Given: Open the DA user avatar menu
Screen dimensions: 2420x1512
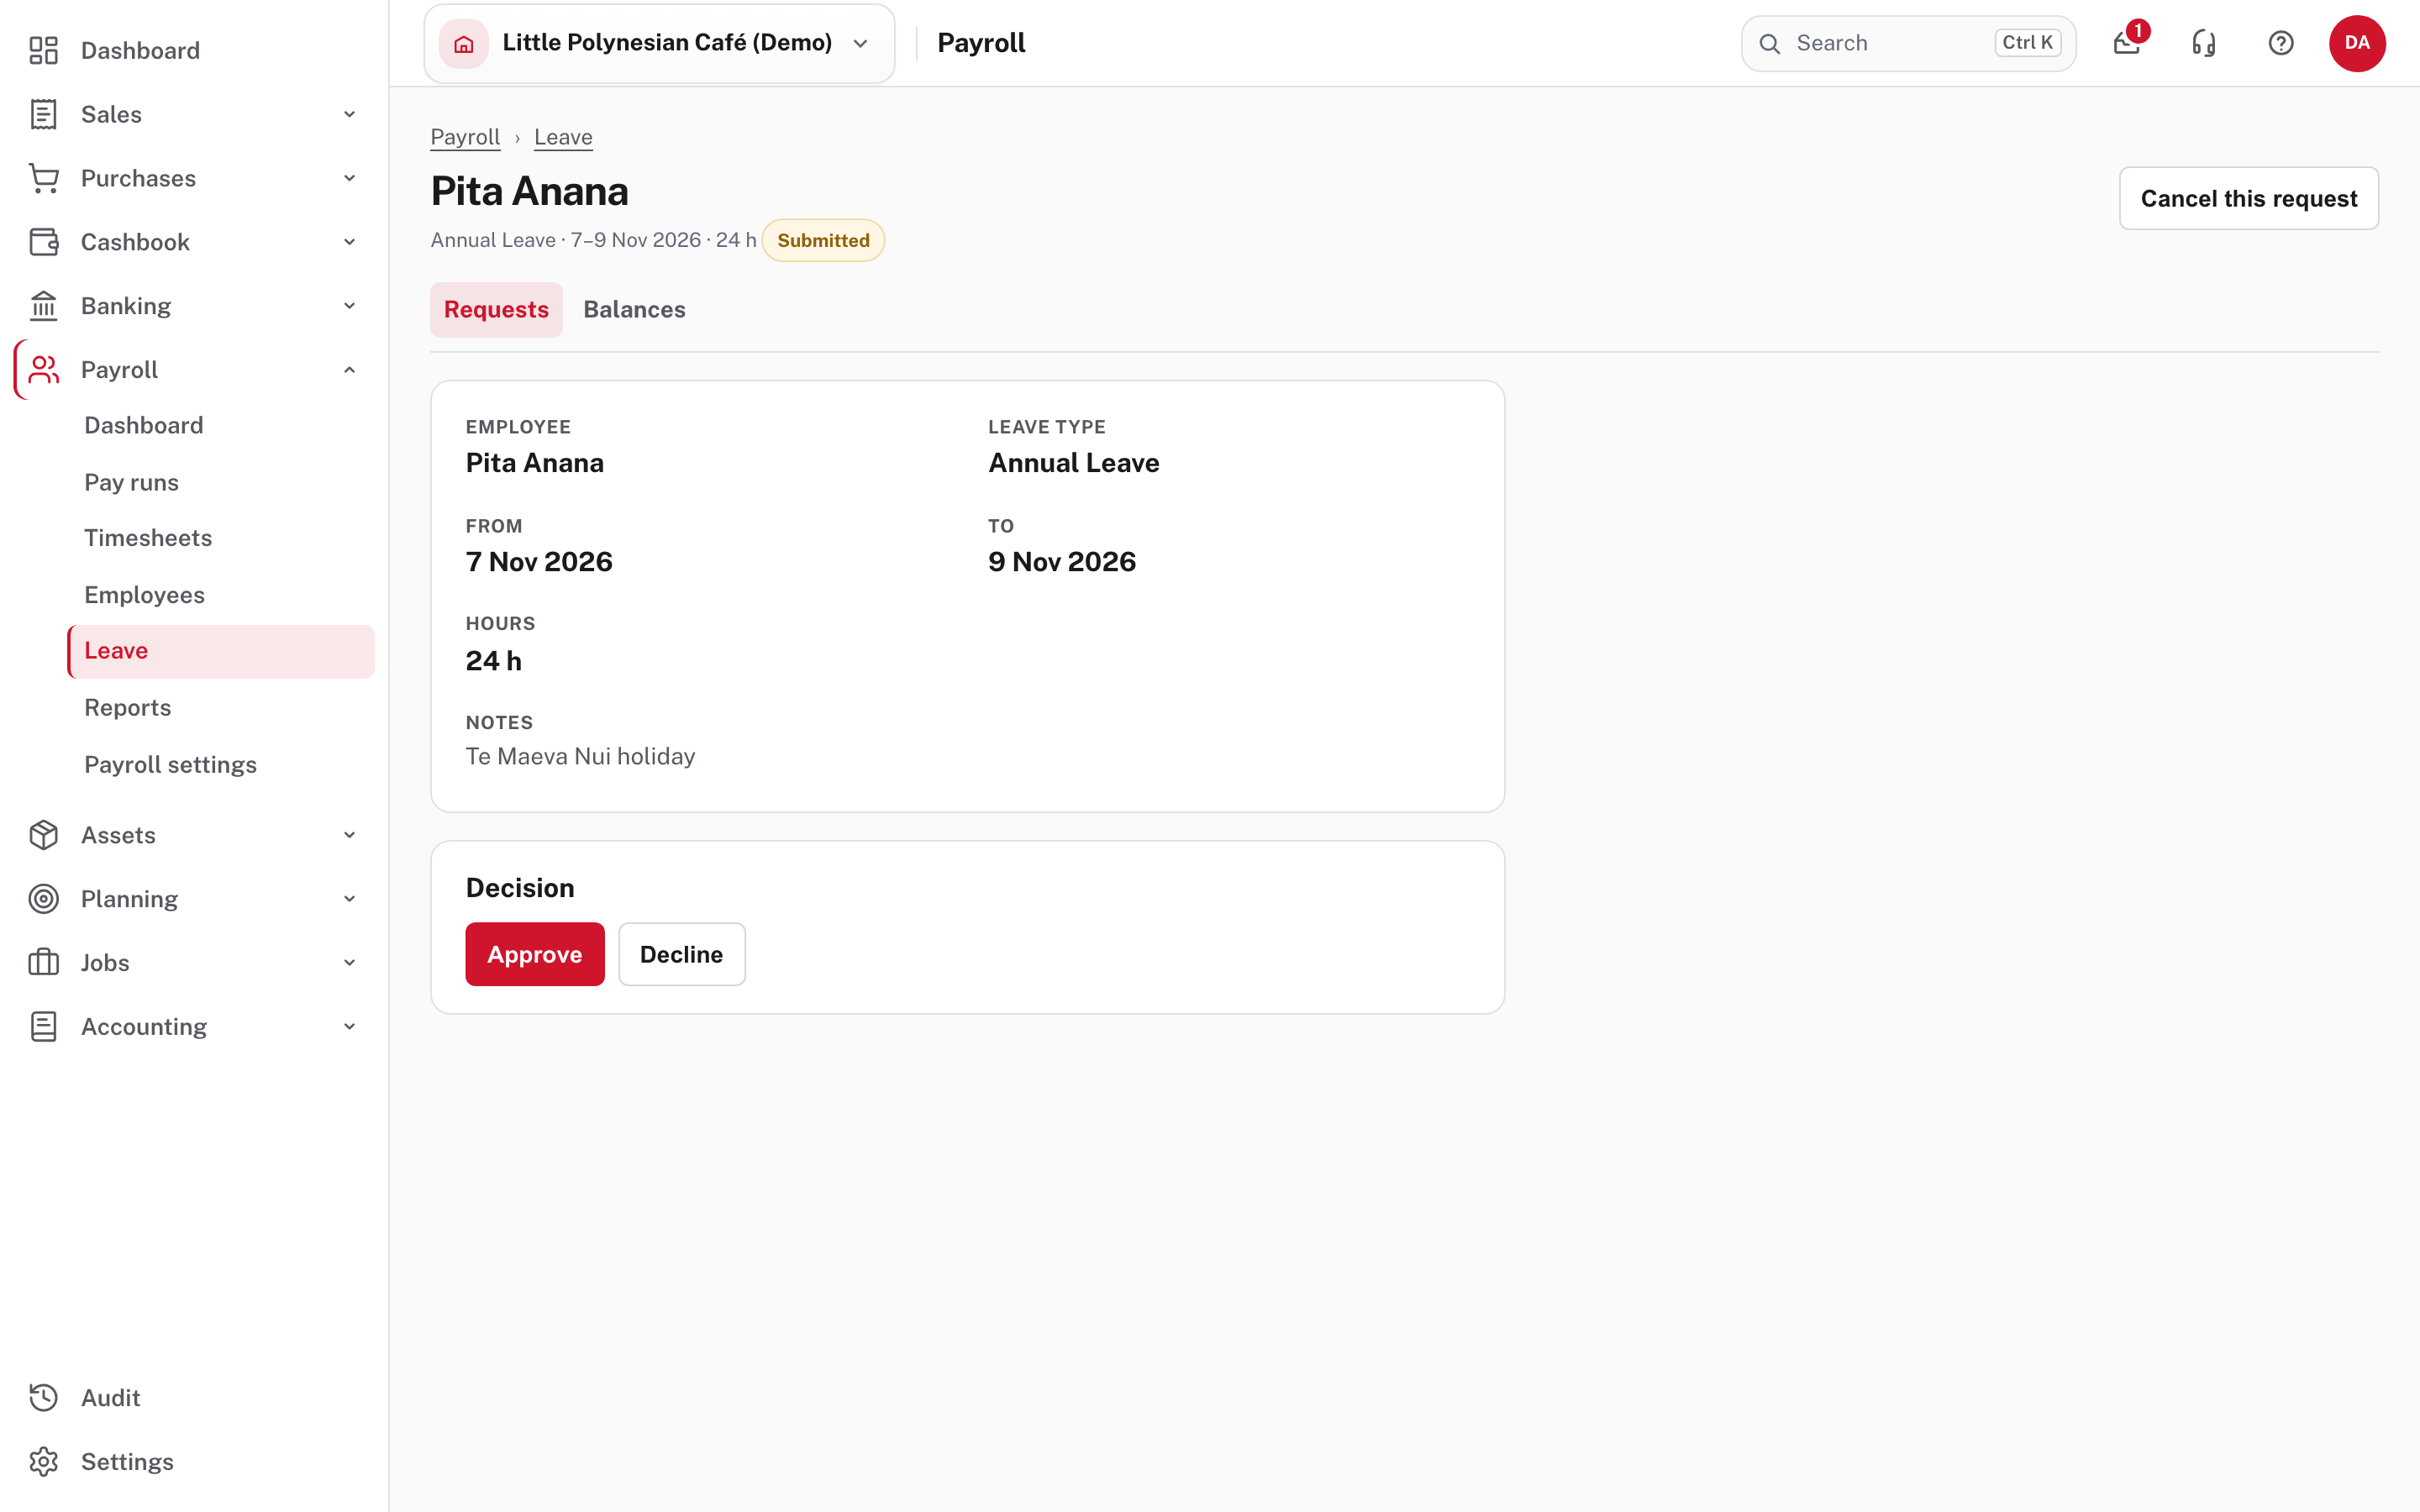Looking at the screenshot, I should tap(2357, 43).
